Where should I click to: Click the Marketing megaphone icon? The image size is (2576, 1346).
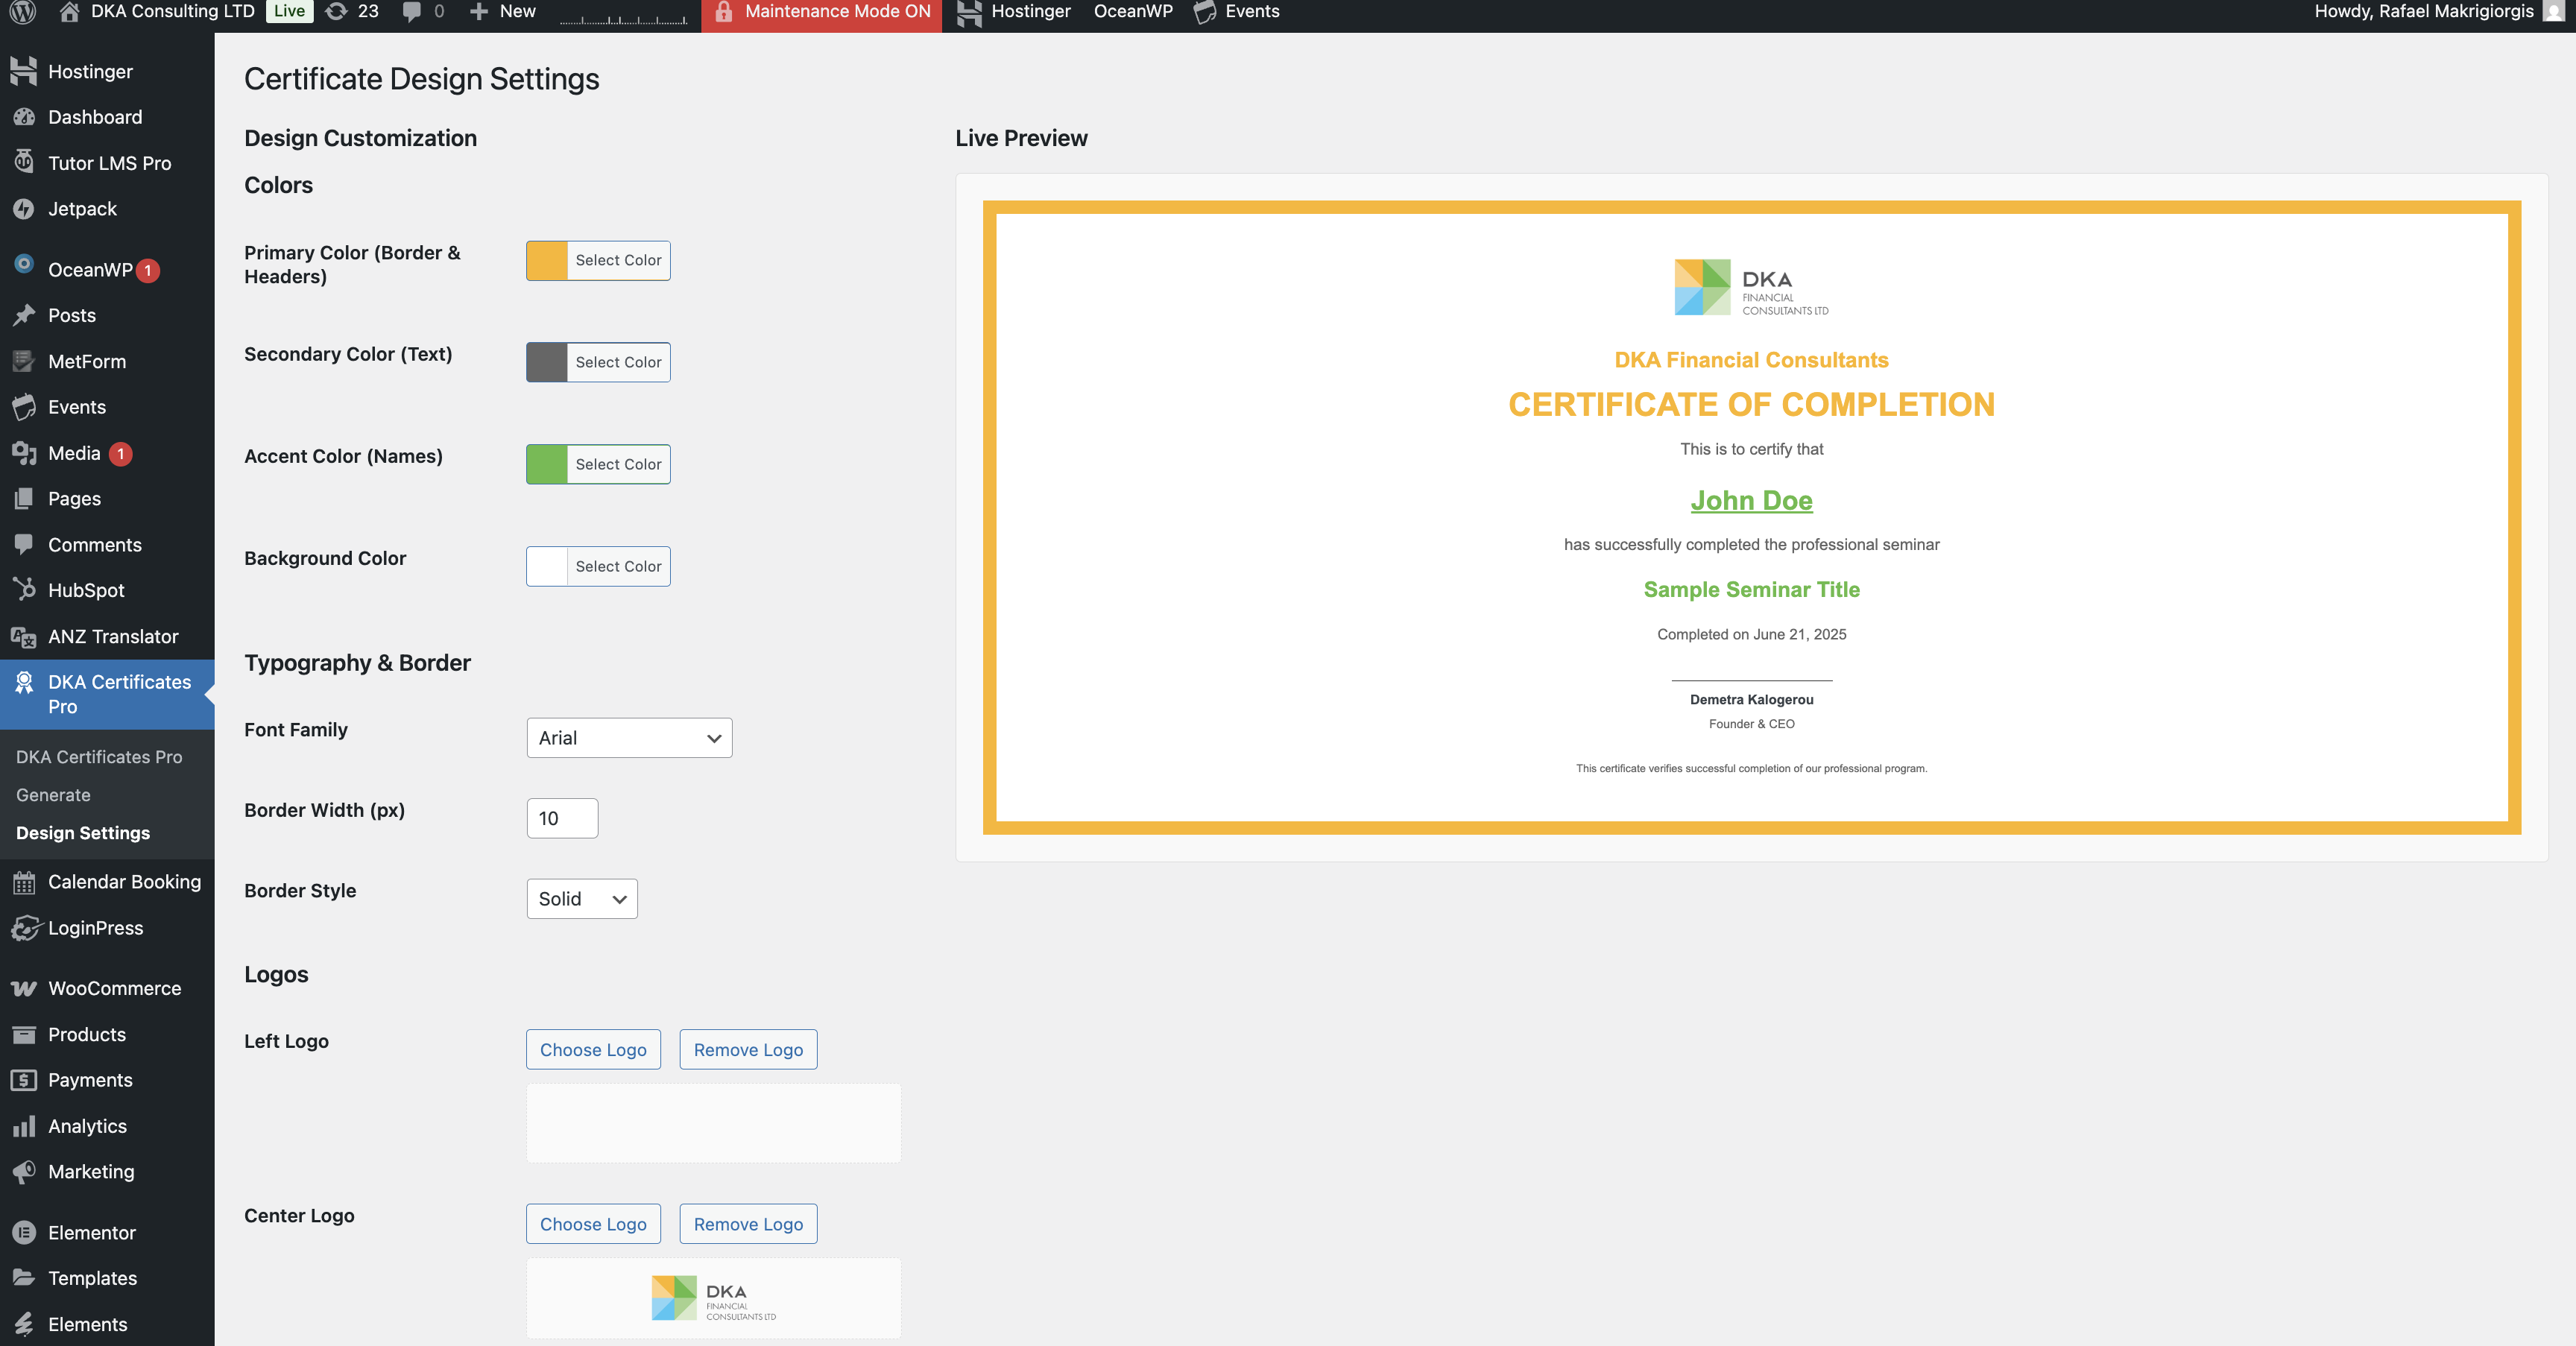click(x=24, y=1171)
